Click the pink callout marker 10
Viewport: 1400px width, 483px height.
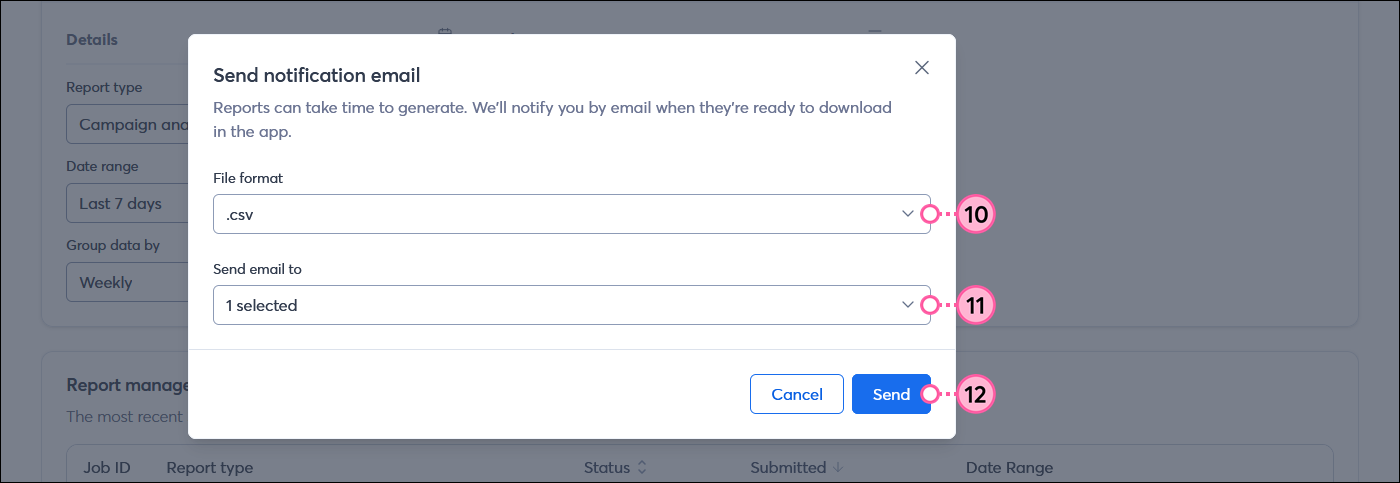(974, 214)
